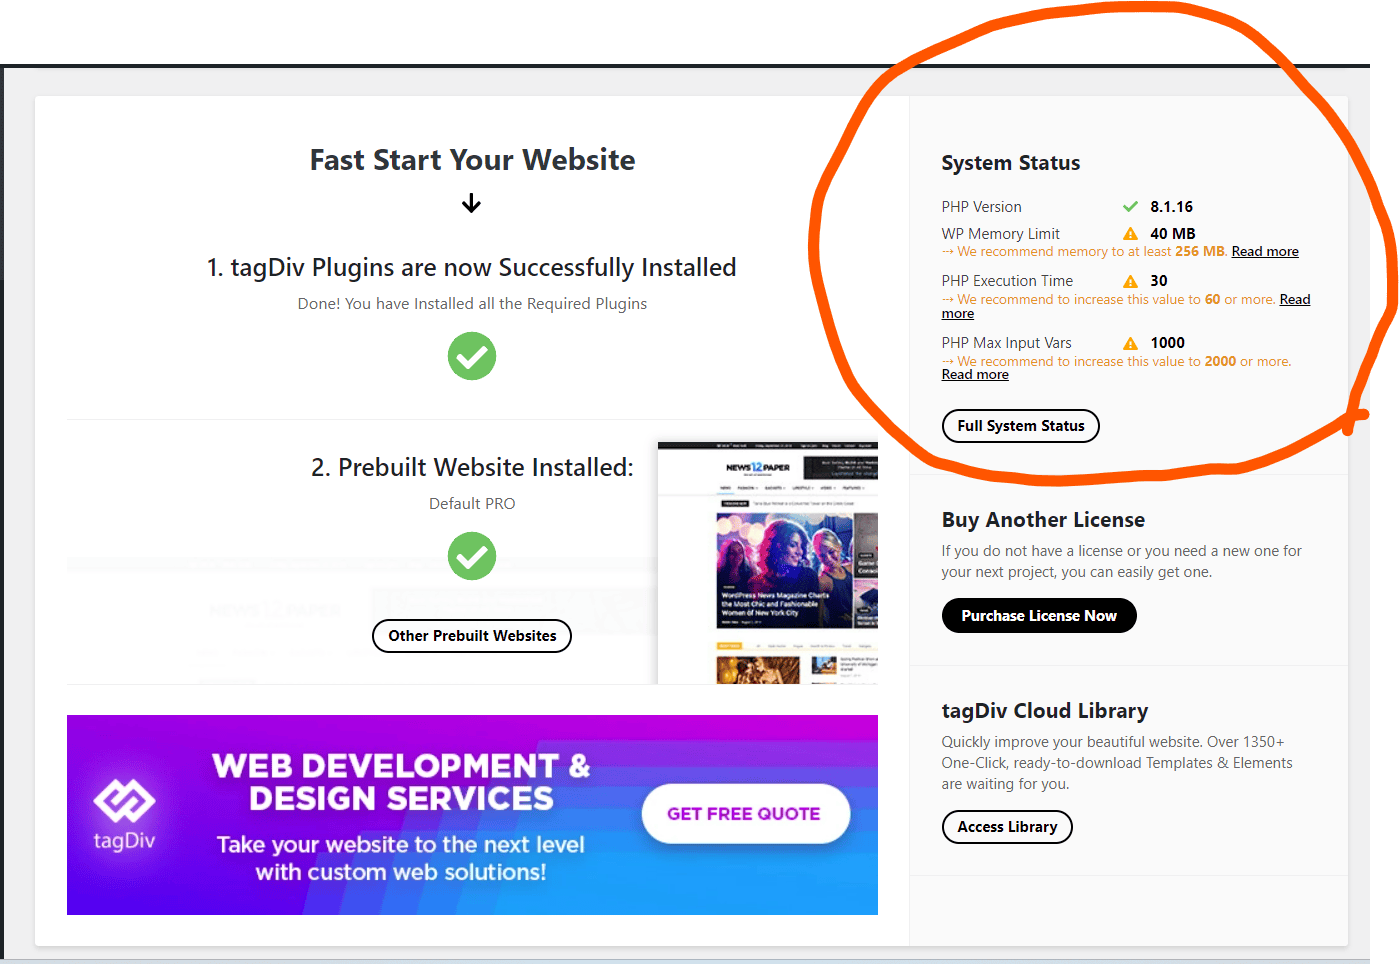
Task: Click the 'Fast Start Your Website' heading
Action: [472, 160]
